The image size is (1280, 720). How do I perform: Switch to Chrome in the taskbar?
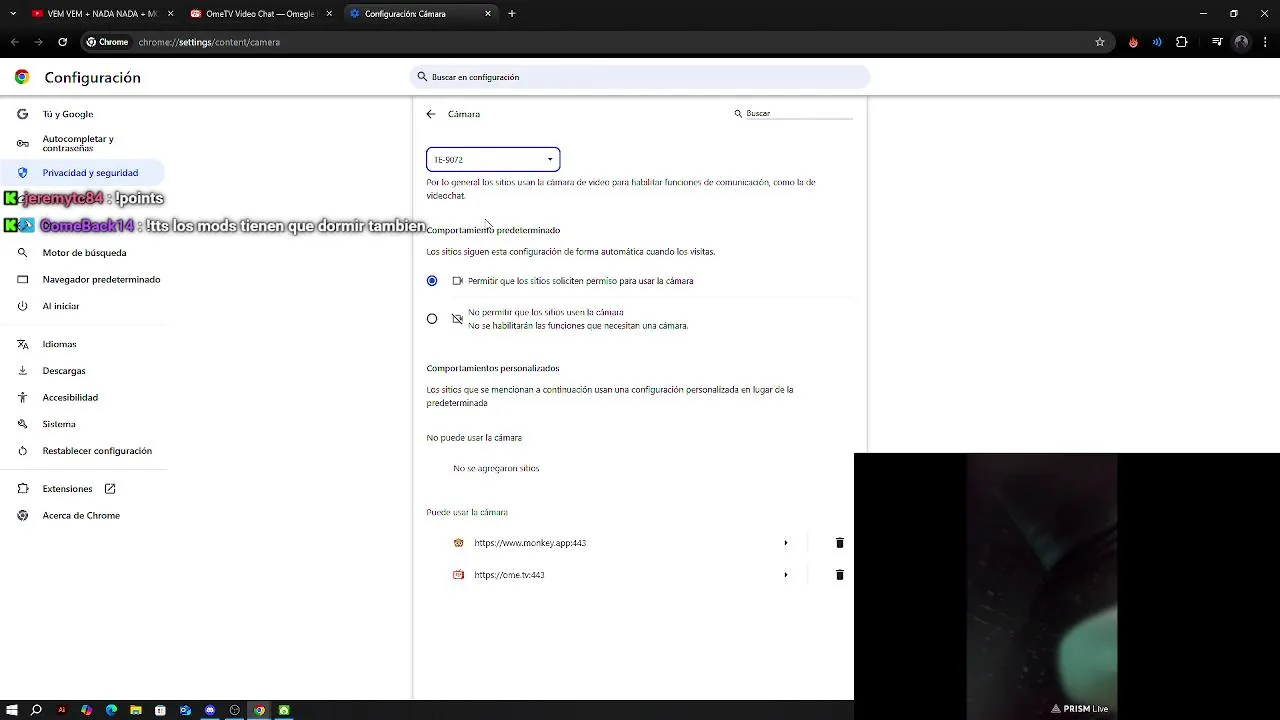click(259, 710)
